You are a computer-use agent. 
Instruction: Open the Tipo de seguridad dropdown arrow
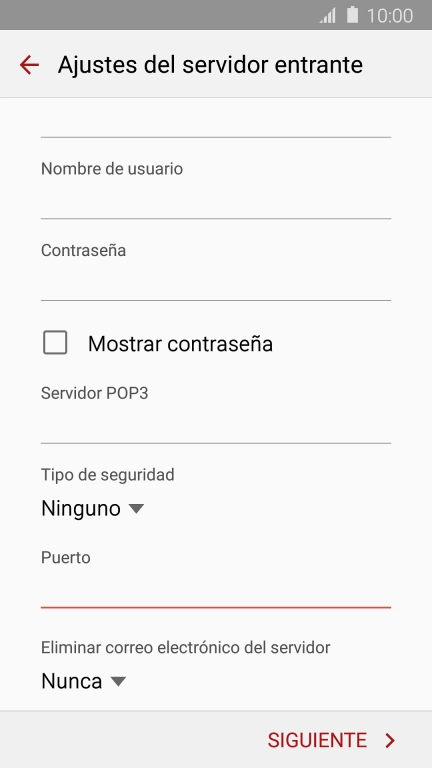(x=136, y=509)
